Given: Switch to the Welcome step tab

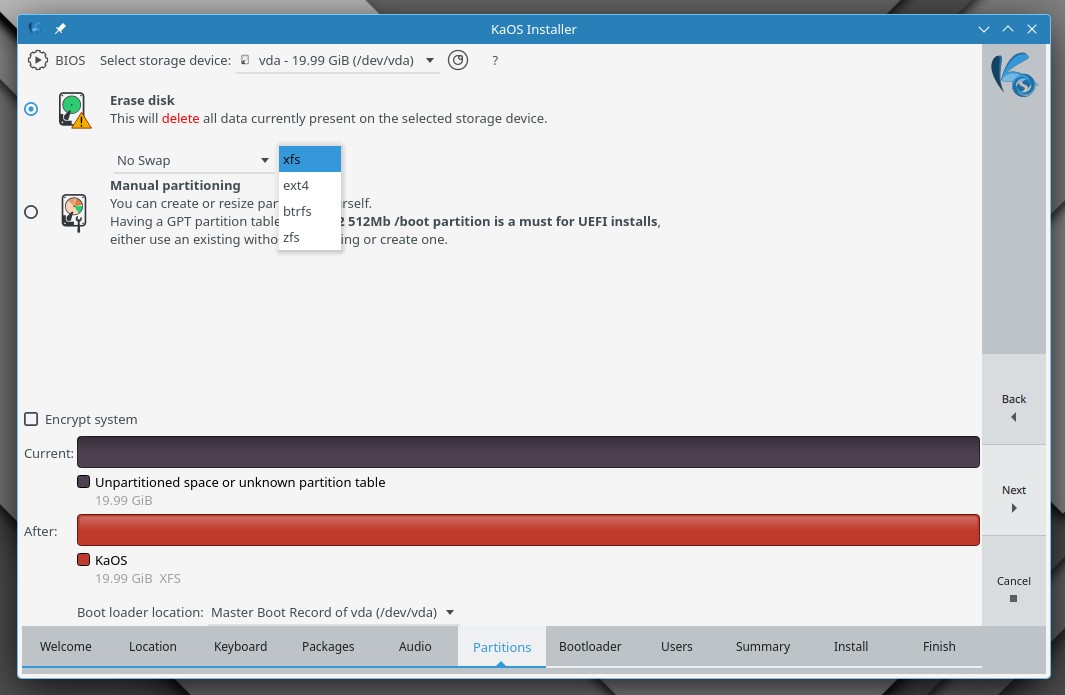Looking at the screenshot, I should click(66, 647).
